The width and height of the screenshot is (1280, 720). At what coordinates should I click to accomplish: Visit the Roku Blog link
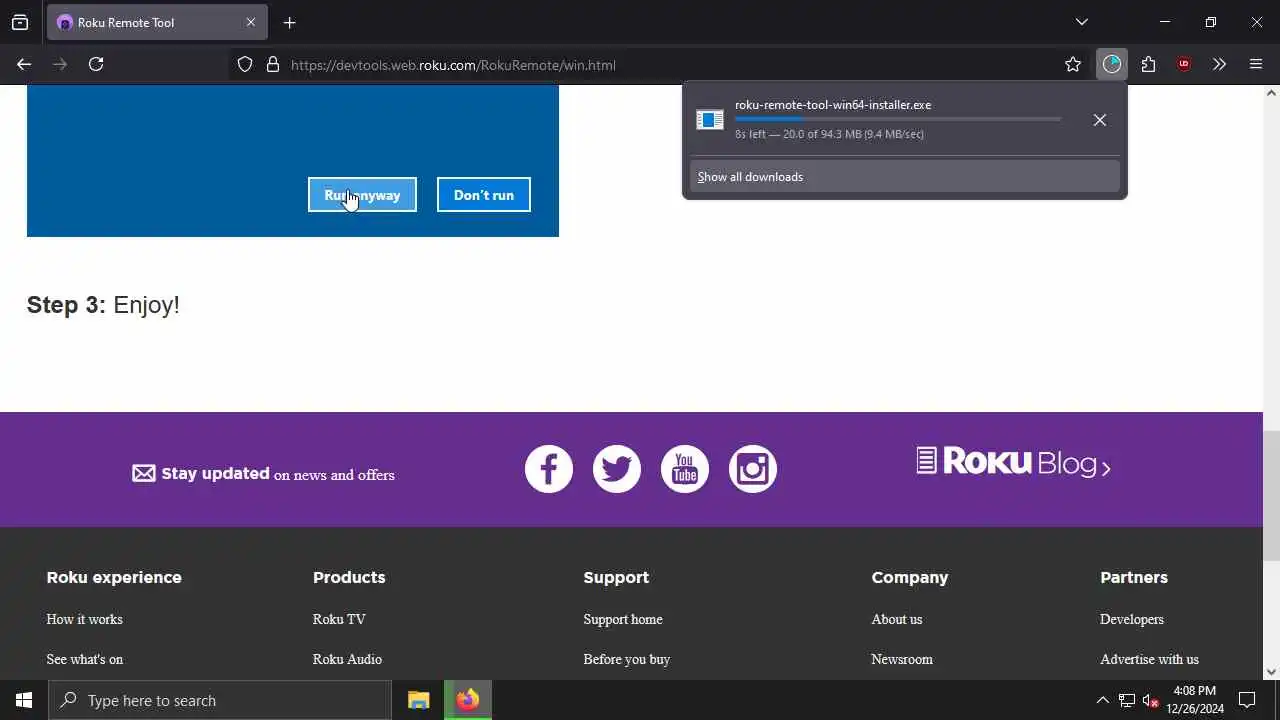tap(1013, 462)
